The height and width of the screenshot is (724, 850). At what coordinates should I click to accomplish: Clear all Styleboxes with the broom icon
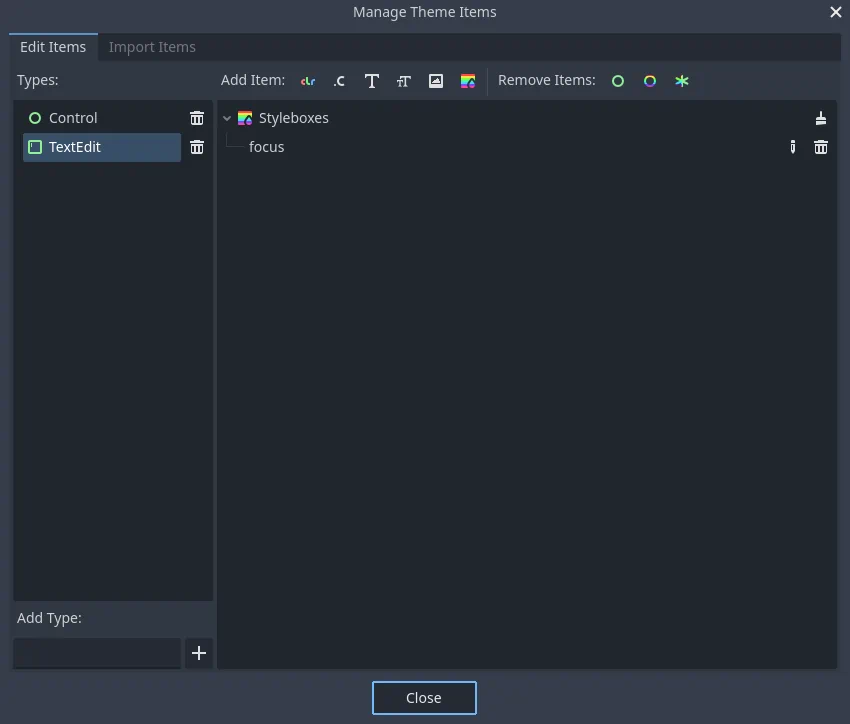[821, 118]
